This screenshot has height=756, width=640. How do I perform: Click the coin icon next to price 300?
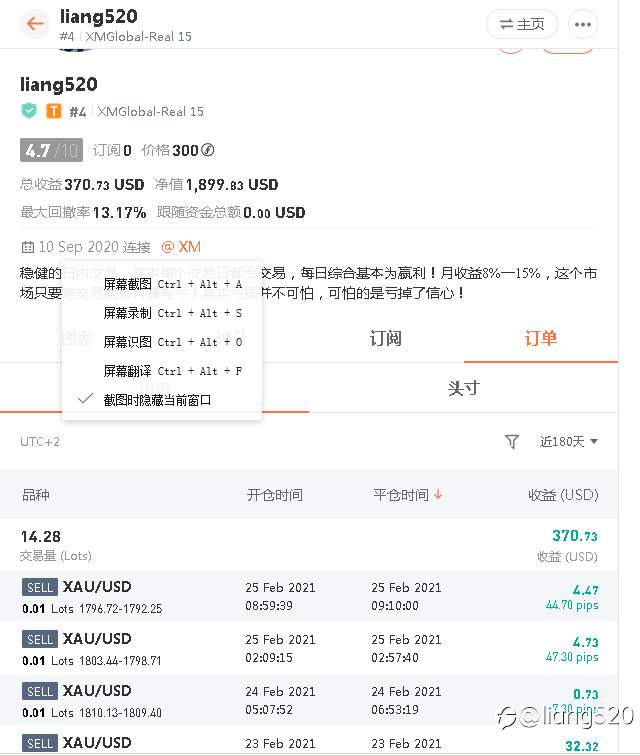[208, 150]
